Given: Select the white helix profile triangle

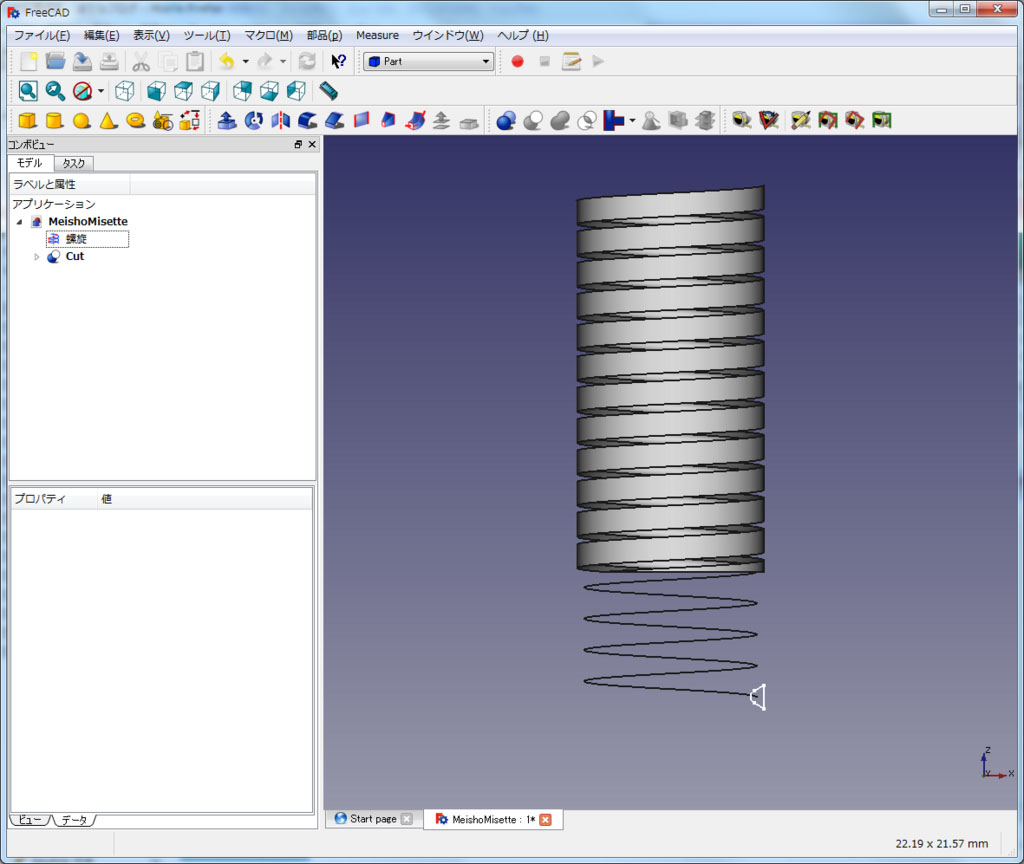Looking at the screenshot, I should pos(758,697).
